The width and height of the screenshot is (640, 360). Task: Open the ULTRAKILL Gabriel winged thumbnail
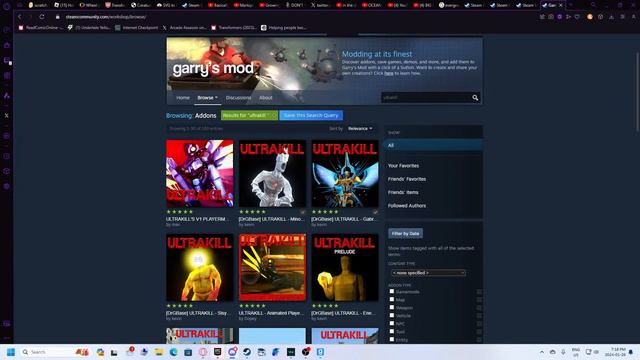click(x=345, y=173)
